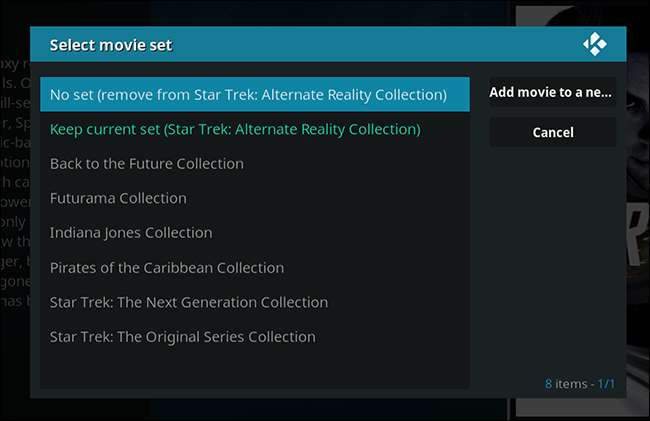
Task: Choose Pirates of the Caribbean Collection
Action: [255, 268]
